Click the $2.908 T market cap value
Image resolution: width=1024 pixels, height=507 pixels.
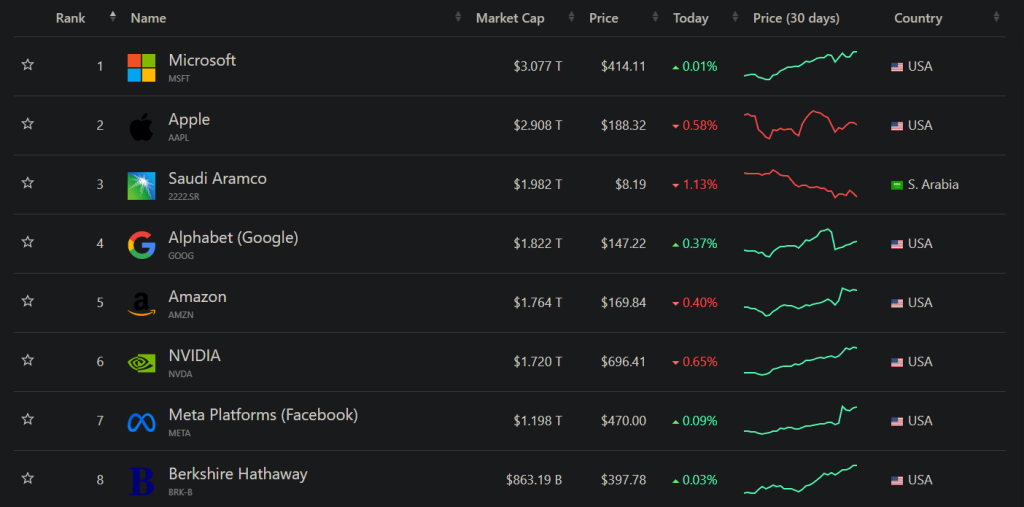click(x=537, y=125)
